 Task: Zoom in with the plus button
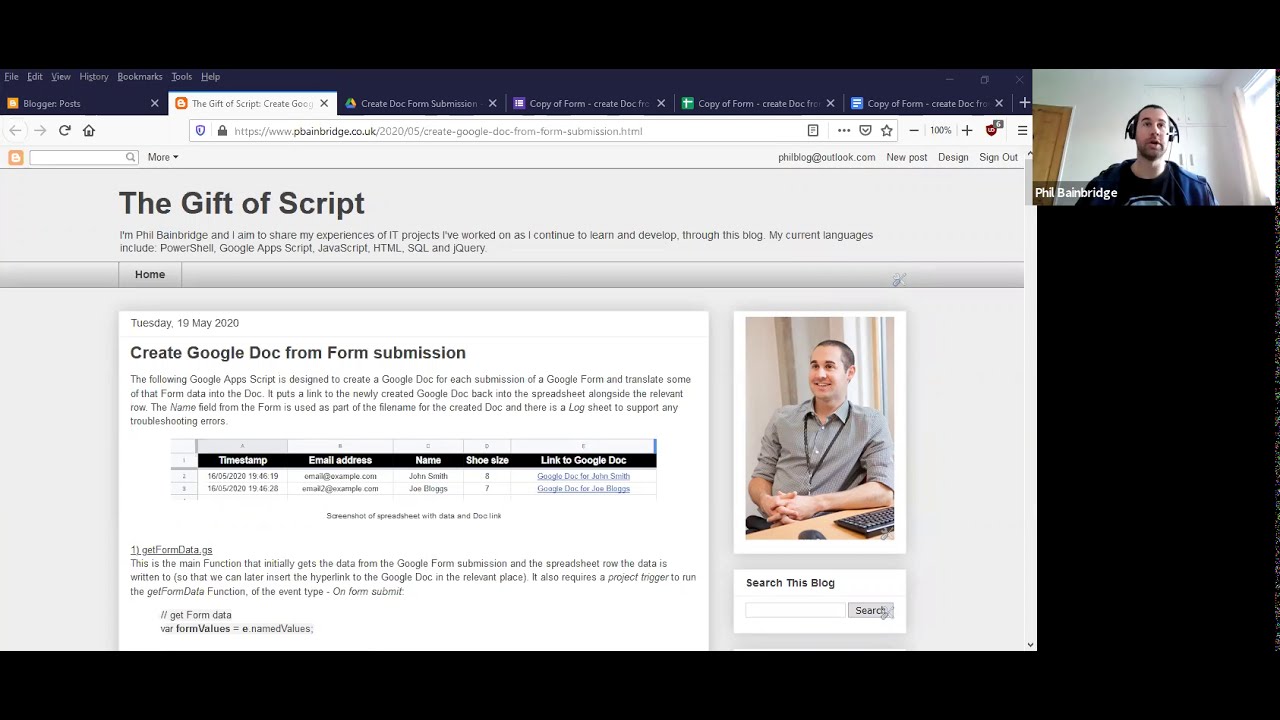pyautogui.click(x=967, y=131)
